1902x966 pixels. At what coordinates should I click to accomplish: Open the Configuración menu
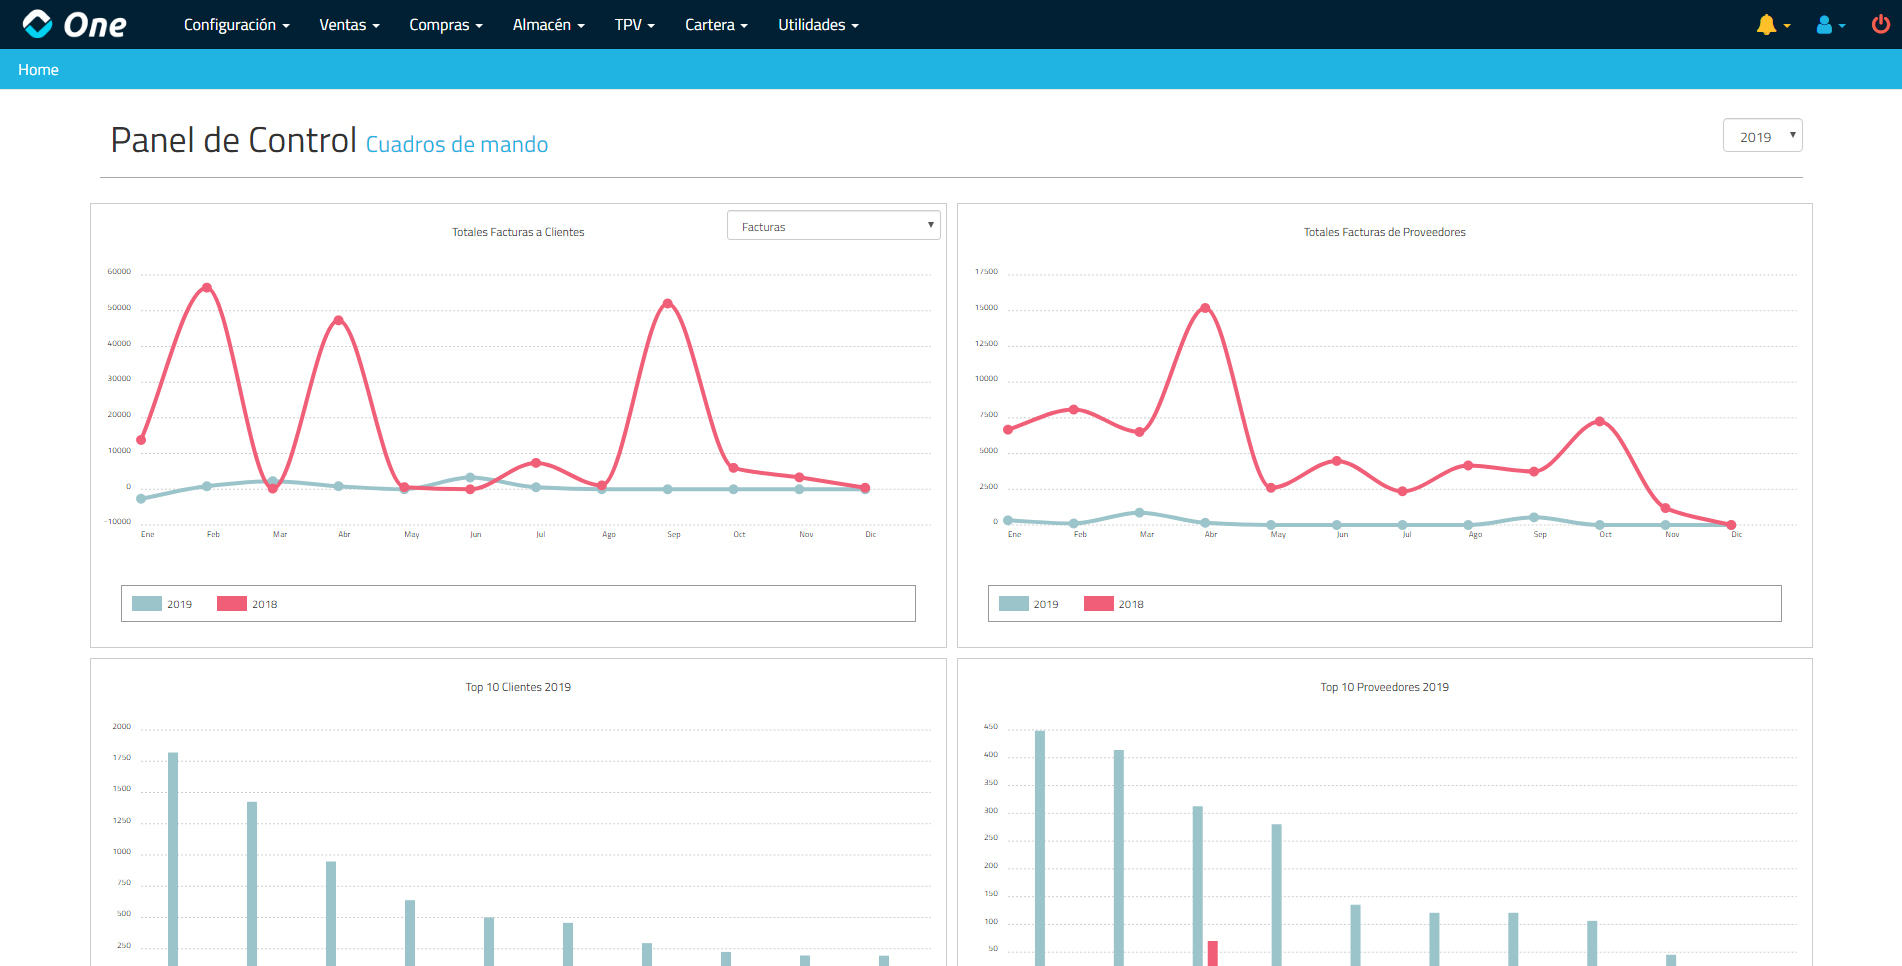[x=236, y=25]
